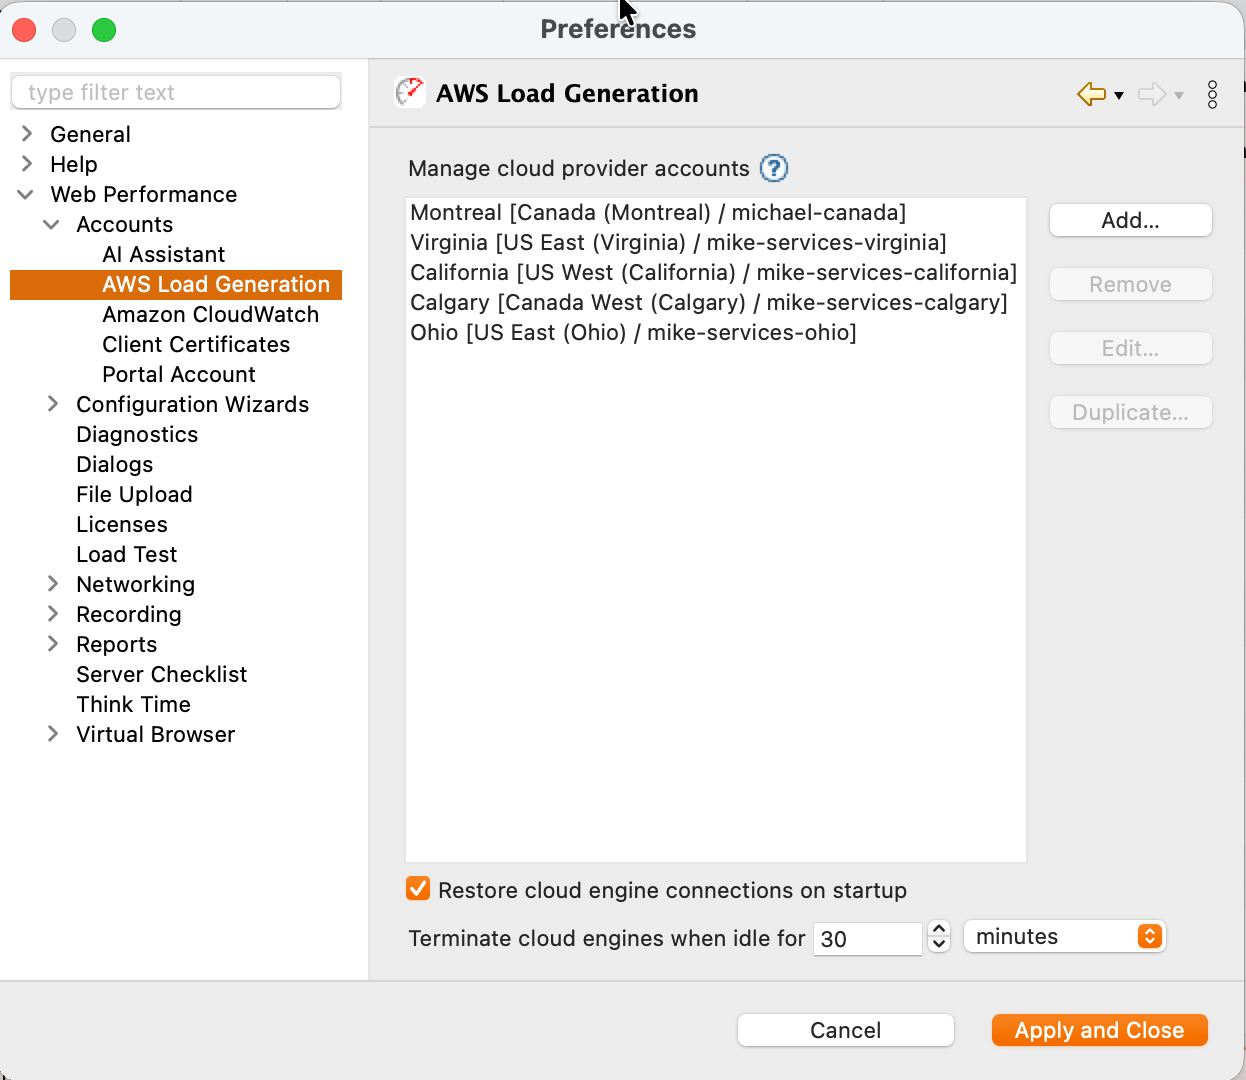Viewport: 1246px width, 1080px height.
Task: Click the Web Performance tree label
Action: pyautogui.click(x=144, y=194)
